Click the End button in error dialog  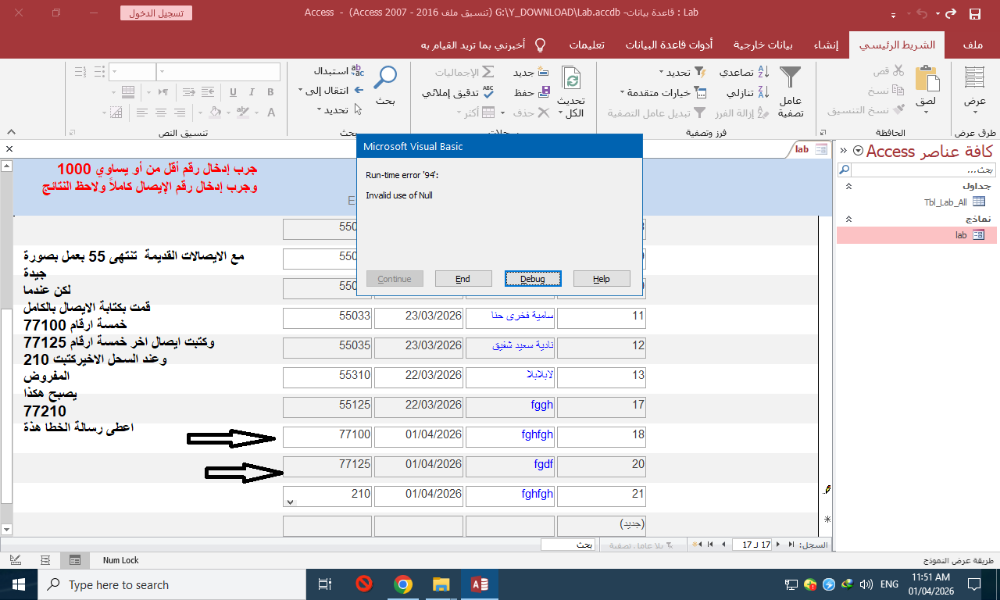tap(463, 279)
